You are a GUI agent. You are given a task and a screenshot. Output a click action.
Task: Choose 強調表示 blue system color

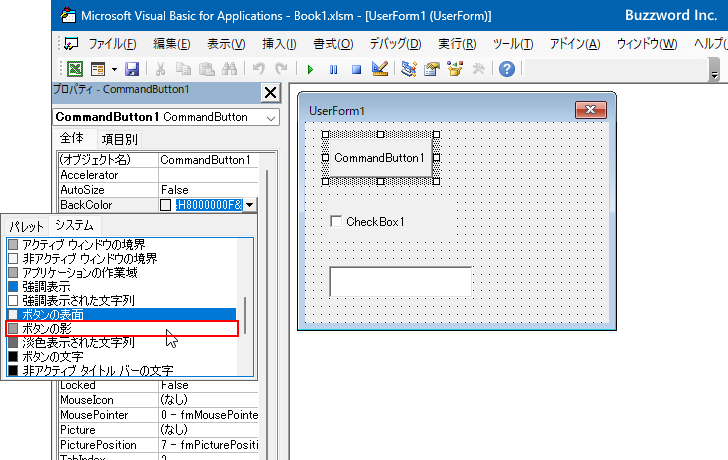(x=122, y=286)
